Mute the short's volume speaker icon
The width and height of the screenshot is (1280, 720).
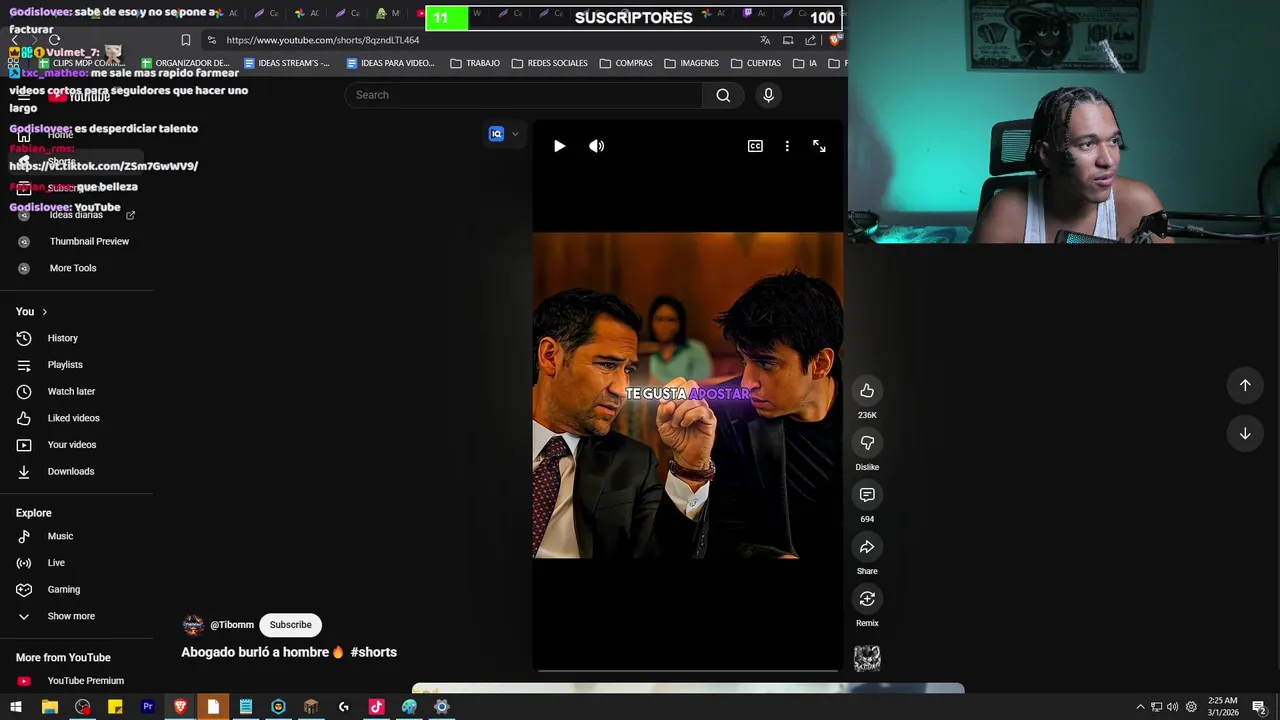[x=597, y=146]
